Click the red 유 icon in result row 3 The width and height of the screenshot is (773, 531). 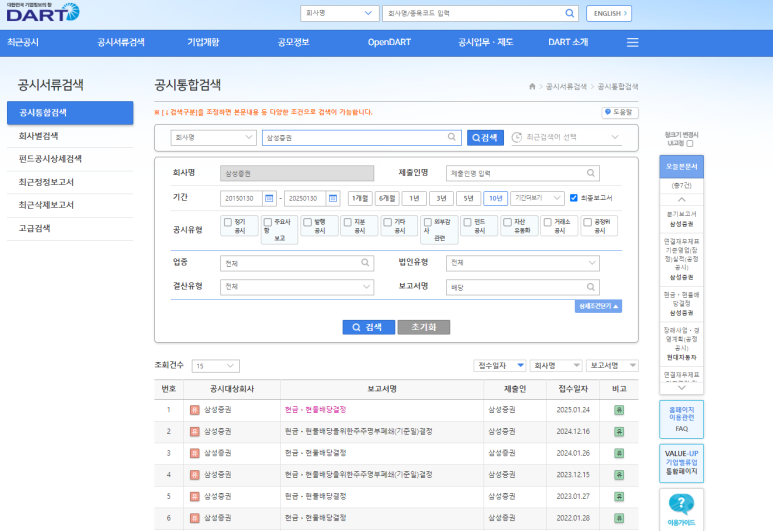[x=195, y=453]
